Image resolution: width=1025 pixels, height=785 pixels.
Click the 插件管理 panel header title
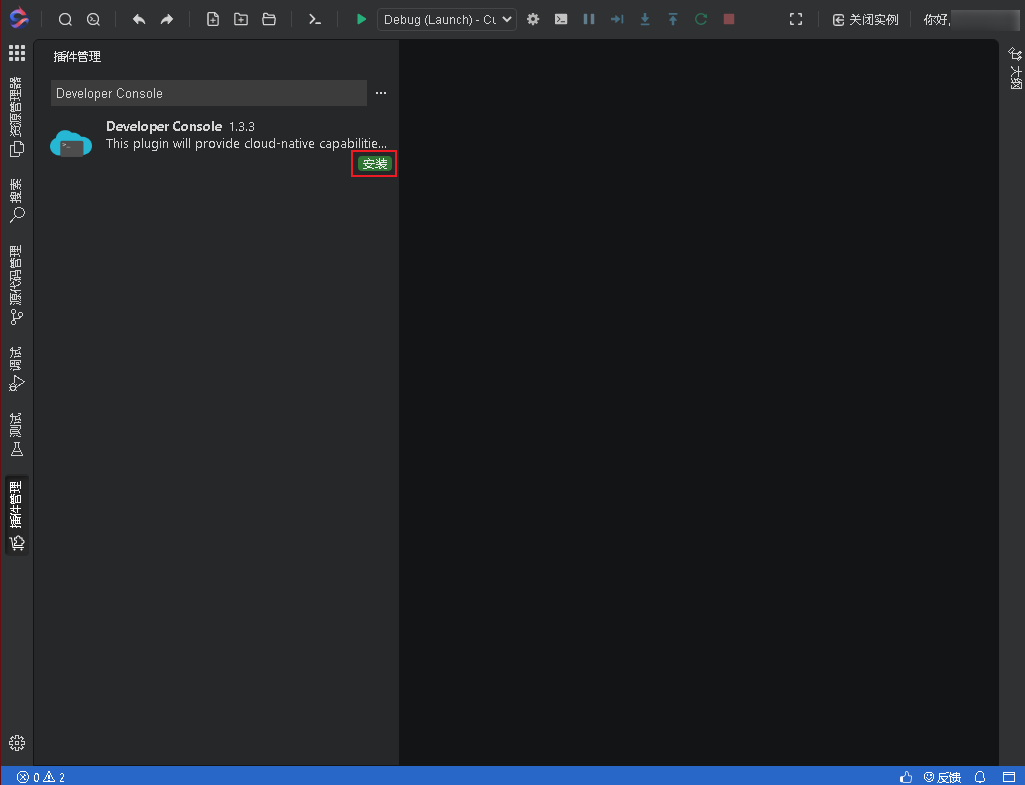(77, 57)
